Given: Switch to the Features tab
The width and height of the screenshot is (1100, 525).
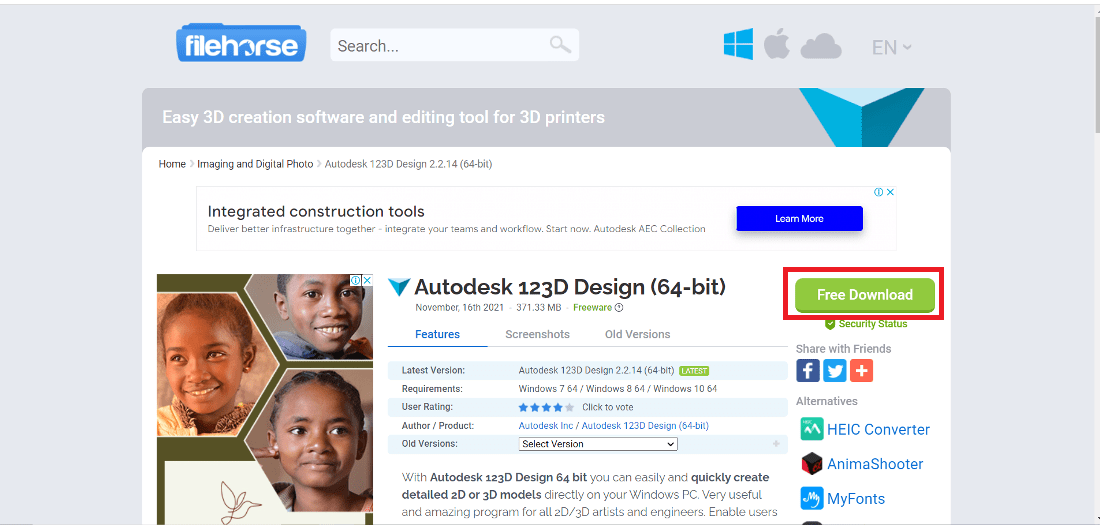Looking at the screenshot, I should [x=437, y=334].
